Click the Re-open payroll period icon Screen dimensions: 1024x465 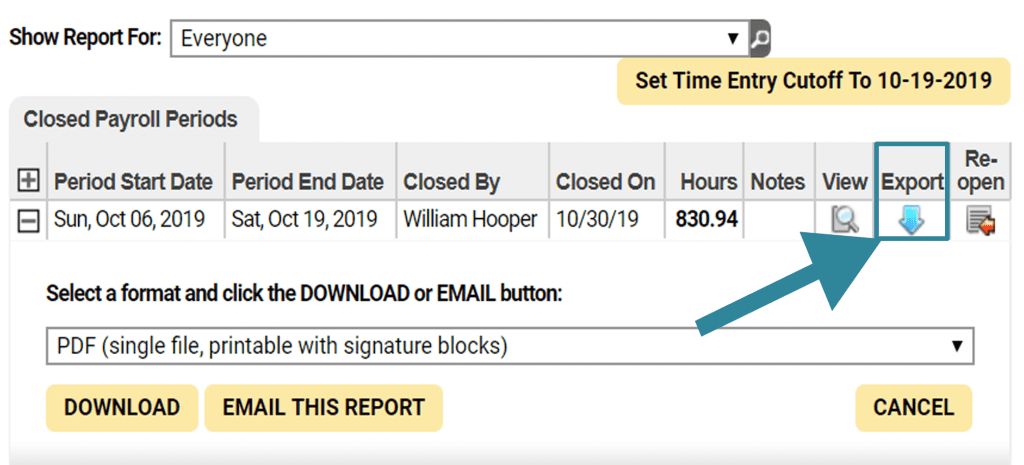pos(981,221)
